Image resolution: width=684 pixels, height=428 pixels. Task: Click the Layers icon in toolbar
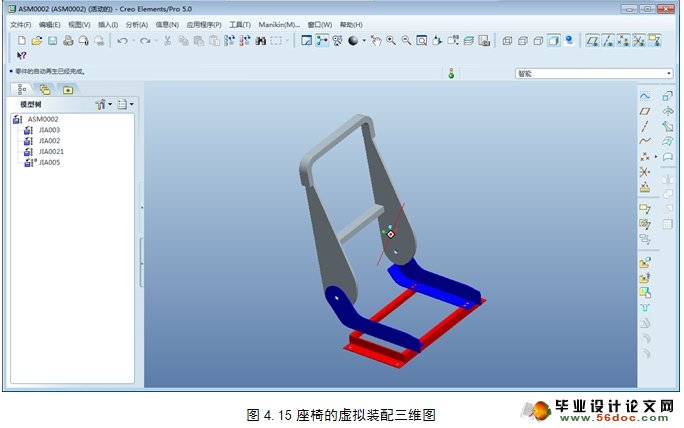(469, 41)
